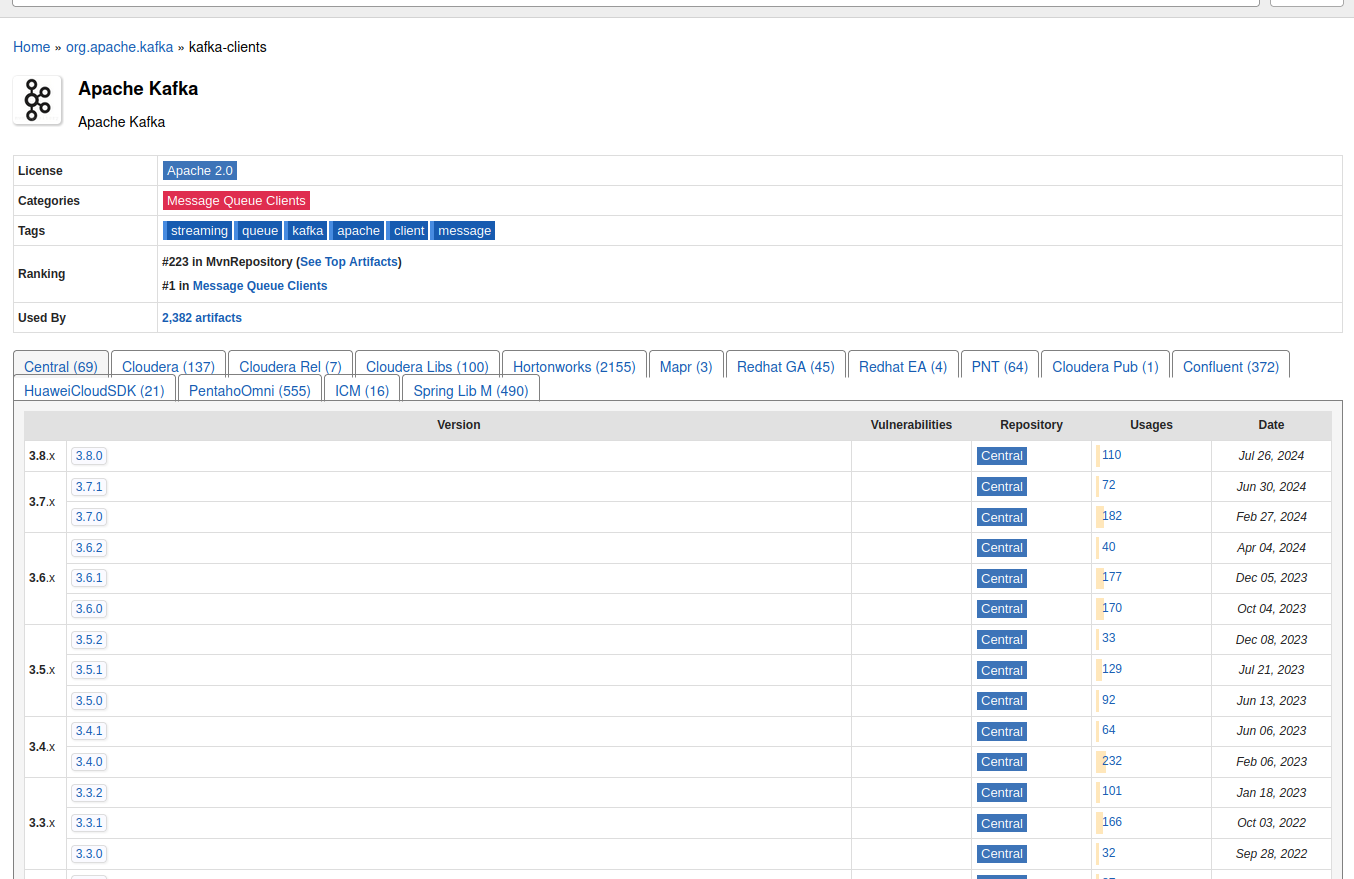Open version 3.5.0
Viewport: 1354px width, 879px height.
(x=89, y=701)
